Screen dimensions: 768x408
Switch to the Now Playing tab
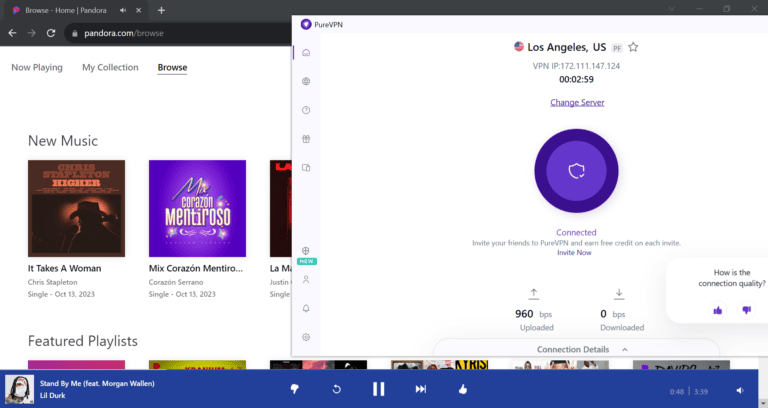(x=37, y=68)
